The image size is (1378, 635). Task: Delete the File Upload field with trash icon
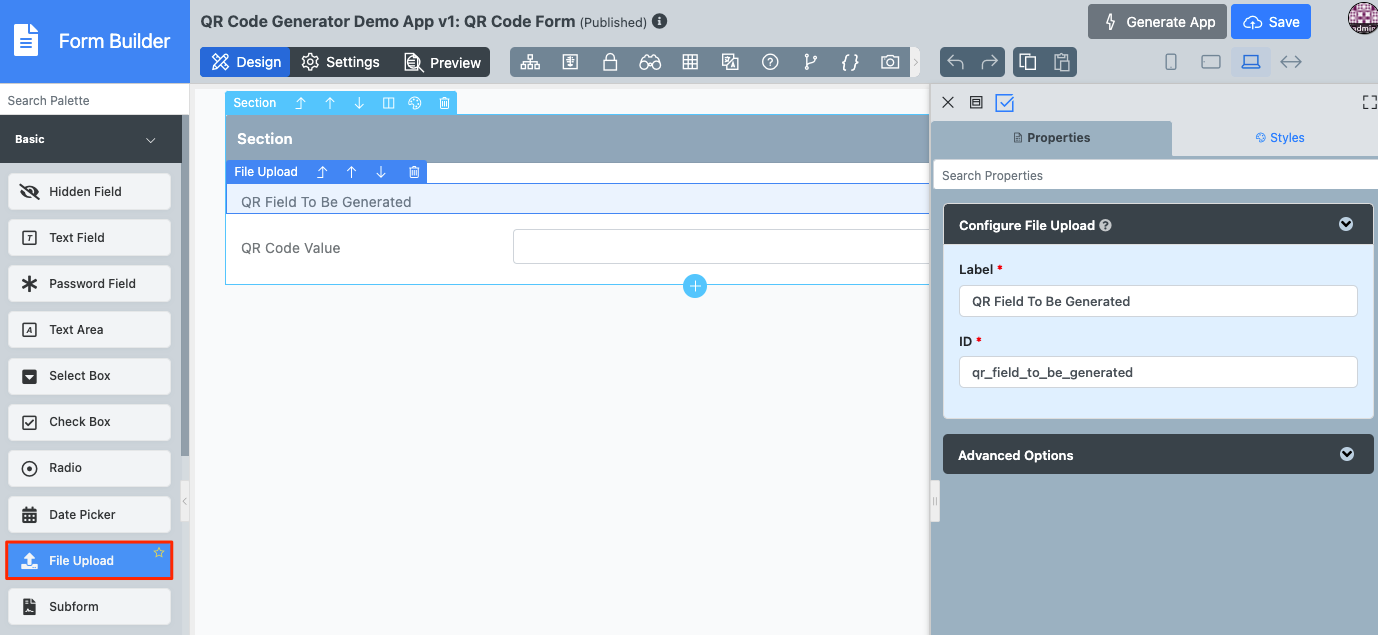pyautogui.click(x=414, y=172)
